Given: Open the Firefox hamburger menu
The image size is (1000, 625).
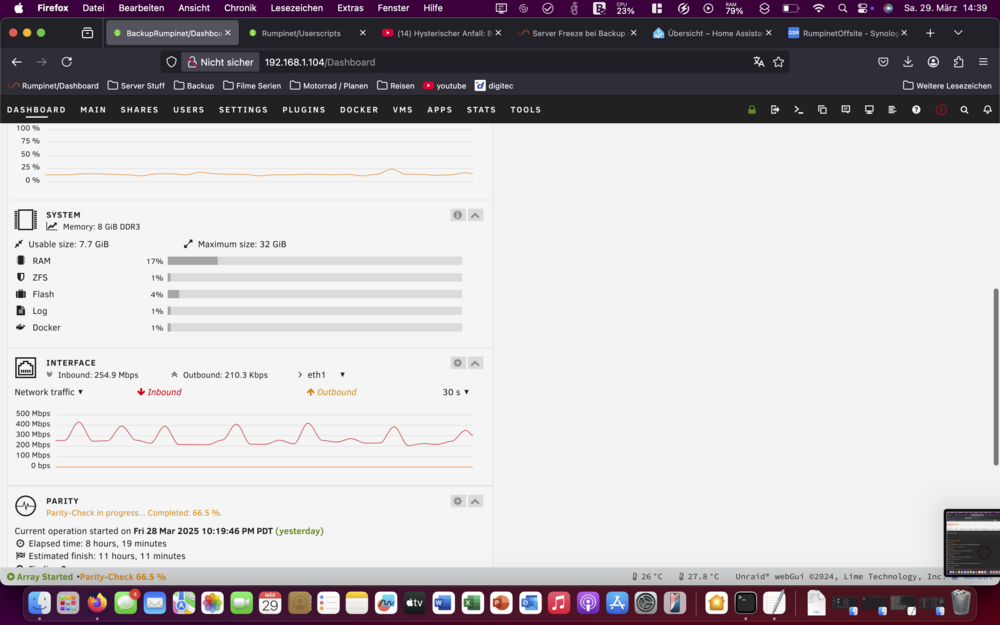Looking at the screenshot, I should 983,62.
